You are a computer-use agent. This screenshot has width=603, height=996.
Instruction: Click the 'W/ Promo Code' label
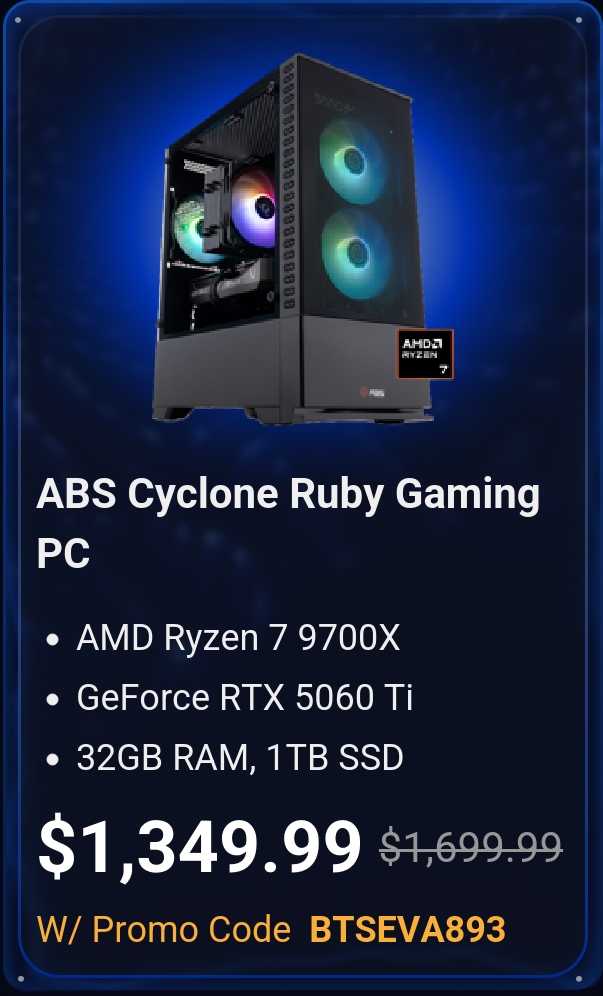[x=164, y=929]
